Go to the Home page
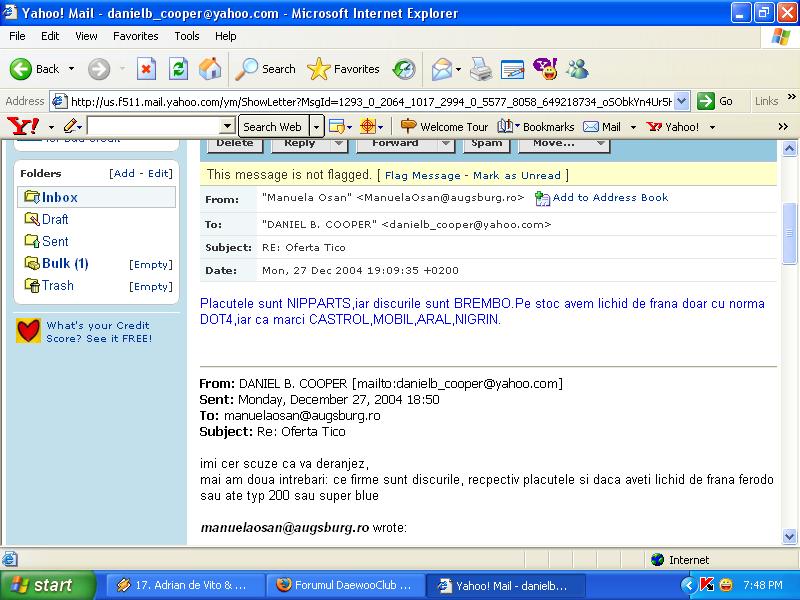The image size is (800, 600). pyautogui.click(x=210, y=69)
